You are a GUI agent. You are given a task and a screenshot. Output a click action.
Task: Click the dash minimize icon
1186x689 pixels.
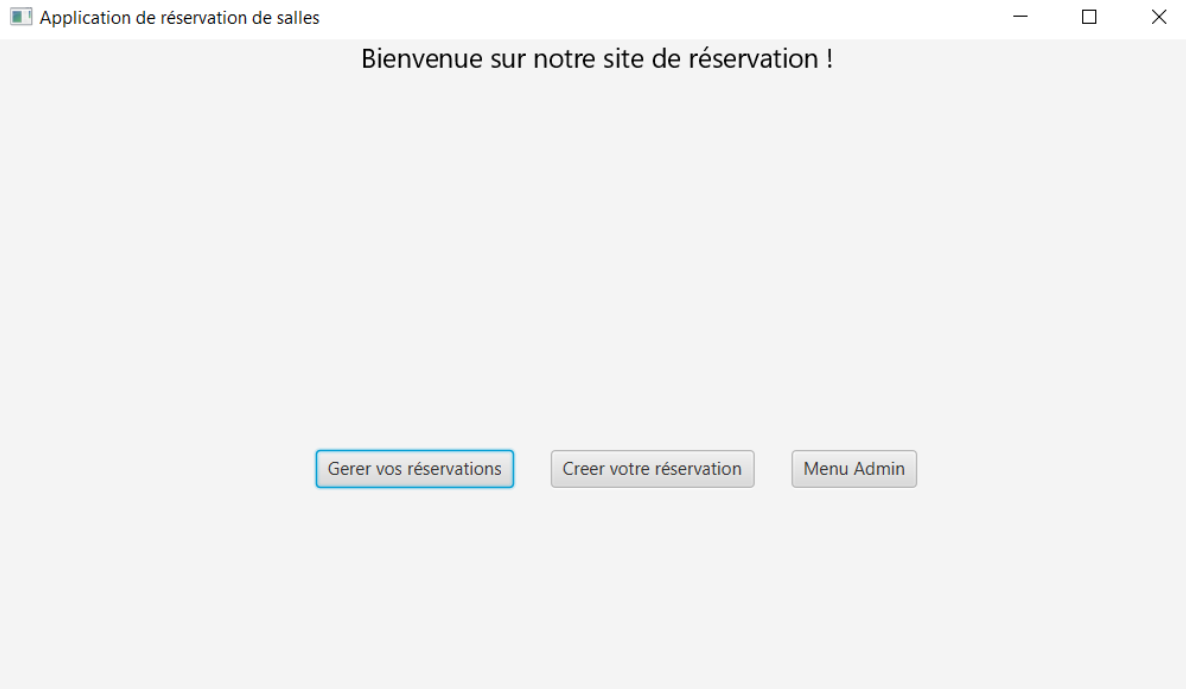[1020, 17]
